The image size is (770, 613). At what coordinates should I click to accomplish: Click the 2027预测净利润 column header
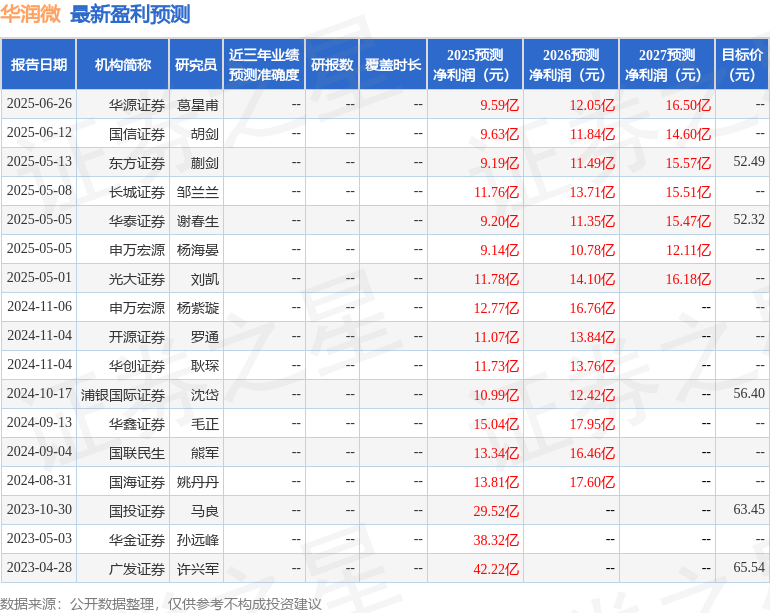[x=667, y=64]
